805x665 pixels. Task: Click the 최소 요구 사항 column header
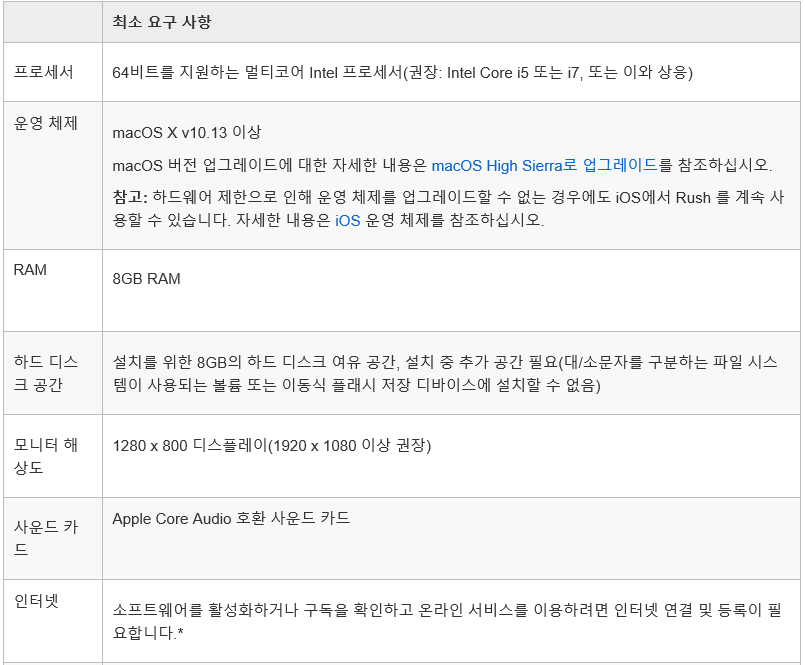coord(162,22)
